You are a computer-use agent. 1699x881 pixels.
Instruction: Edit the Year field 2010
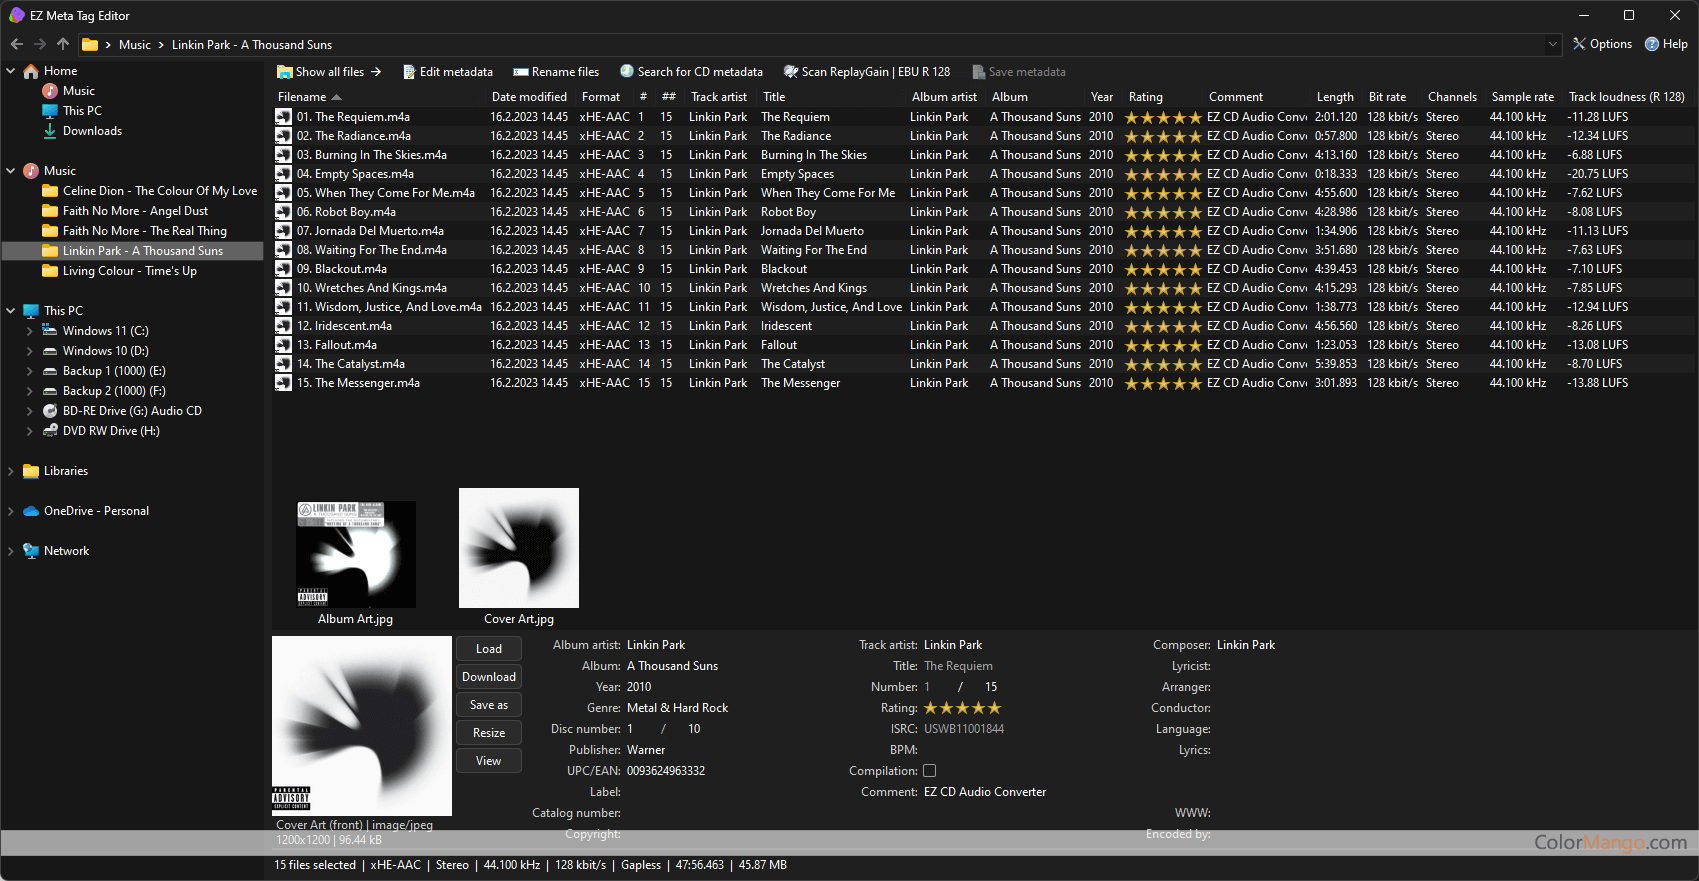(639, 687)
